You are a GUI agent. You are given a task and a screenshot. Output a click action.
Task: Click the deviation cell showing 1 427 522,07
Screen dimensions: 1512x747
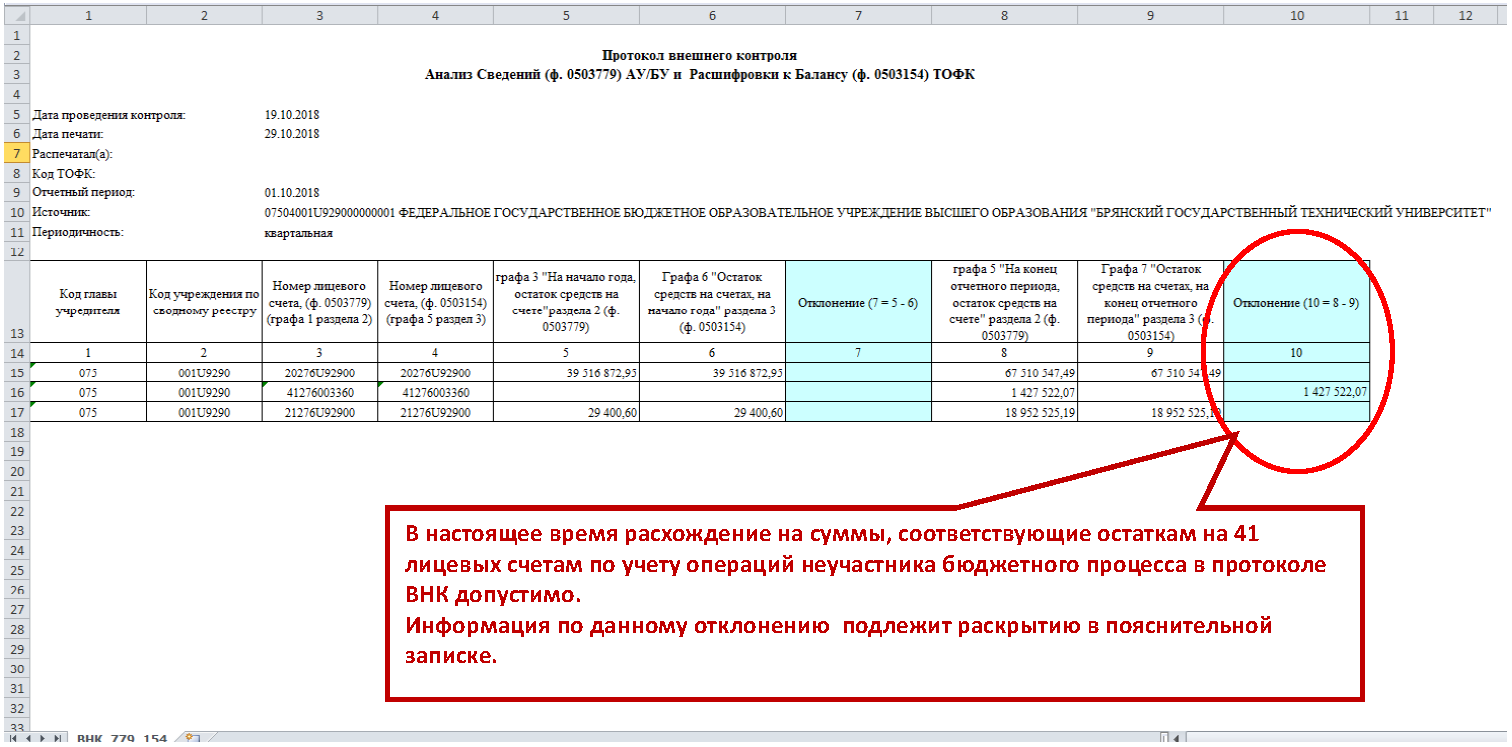pyautogui.click(x=1296, y=392)
